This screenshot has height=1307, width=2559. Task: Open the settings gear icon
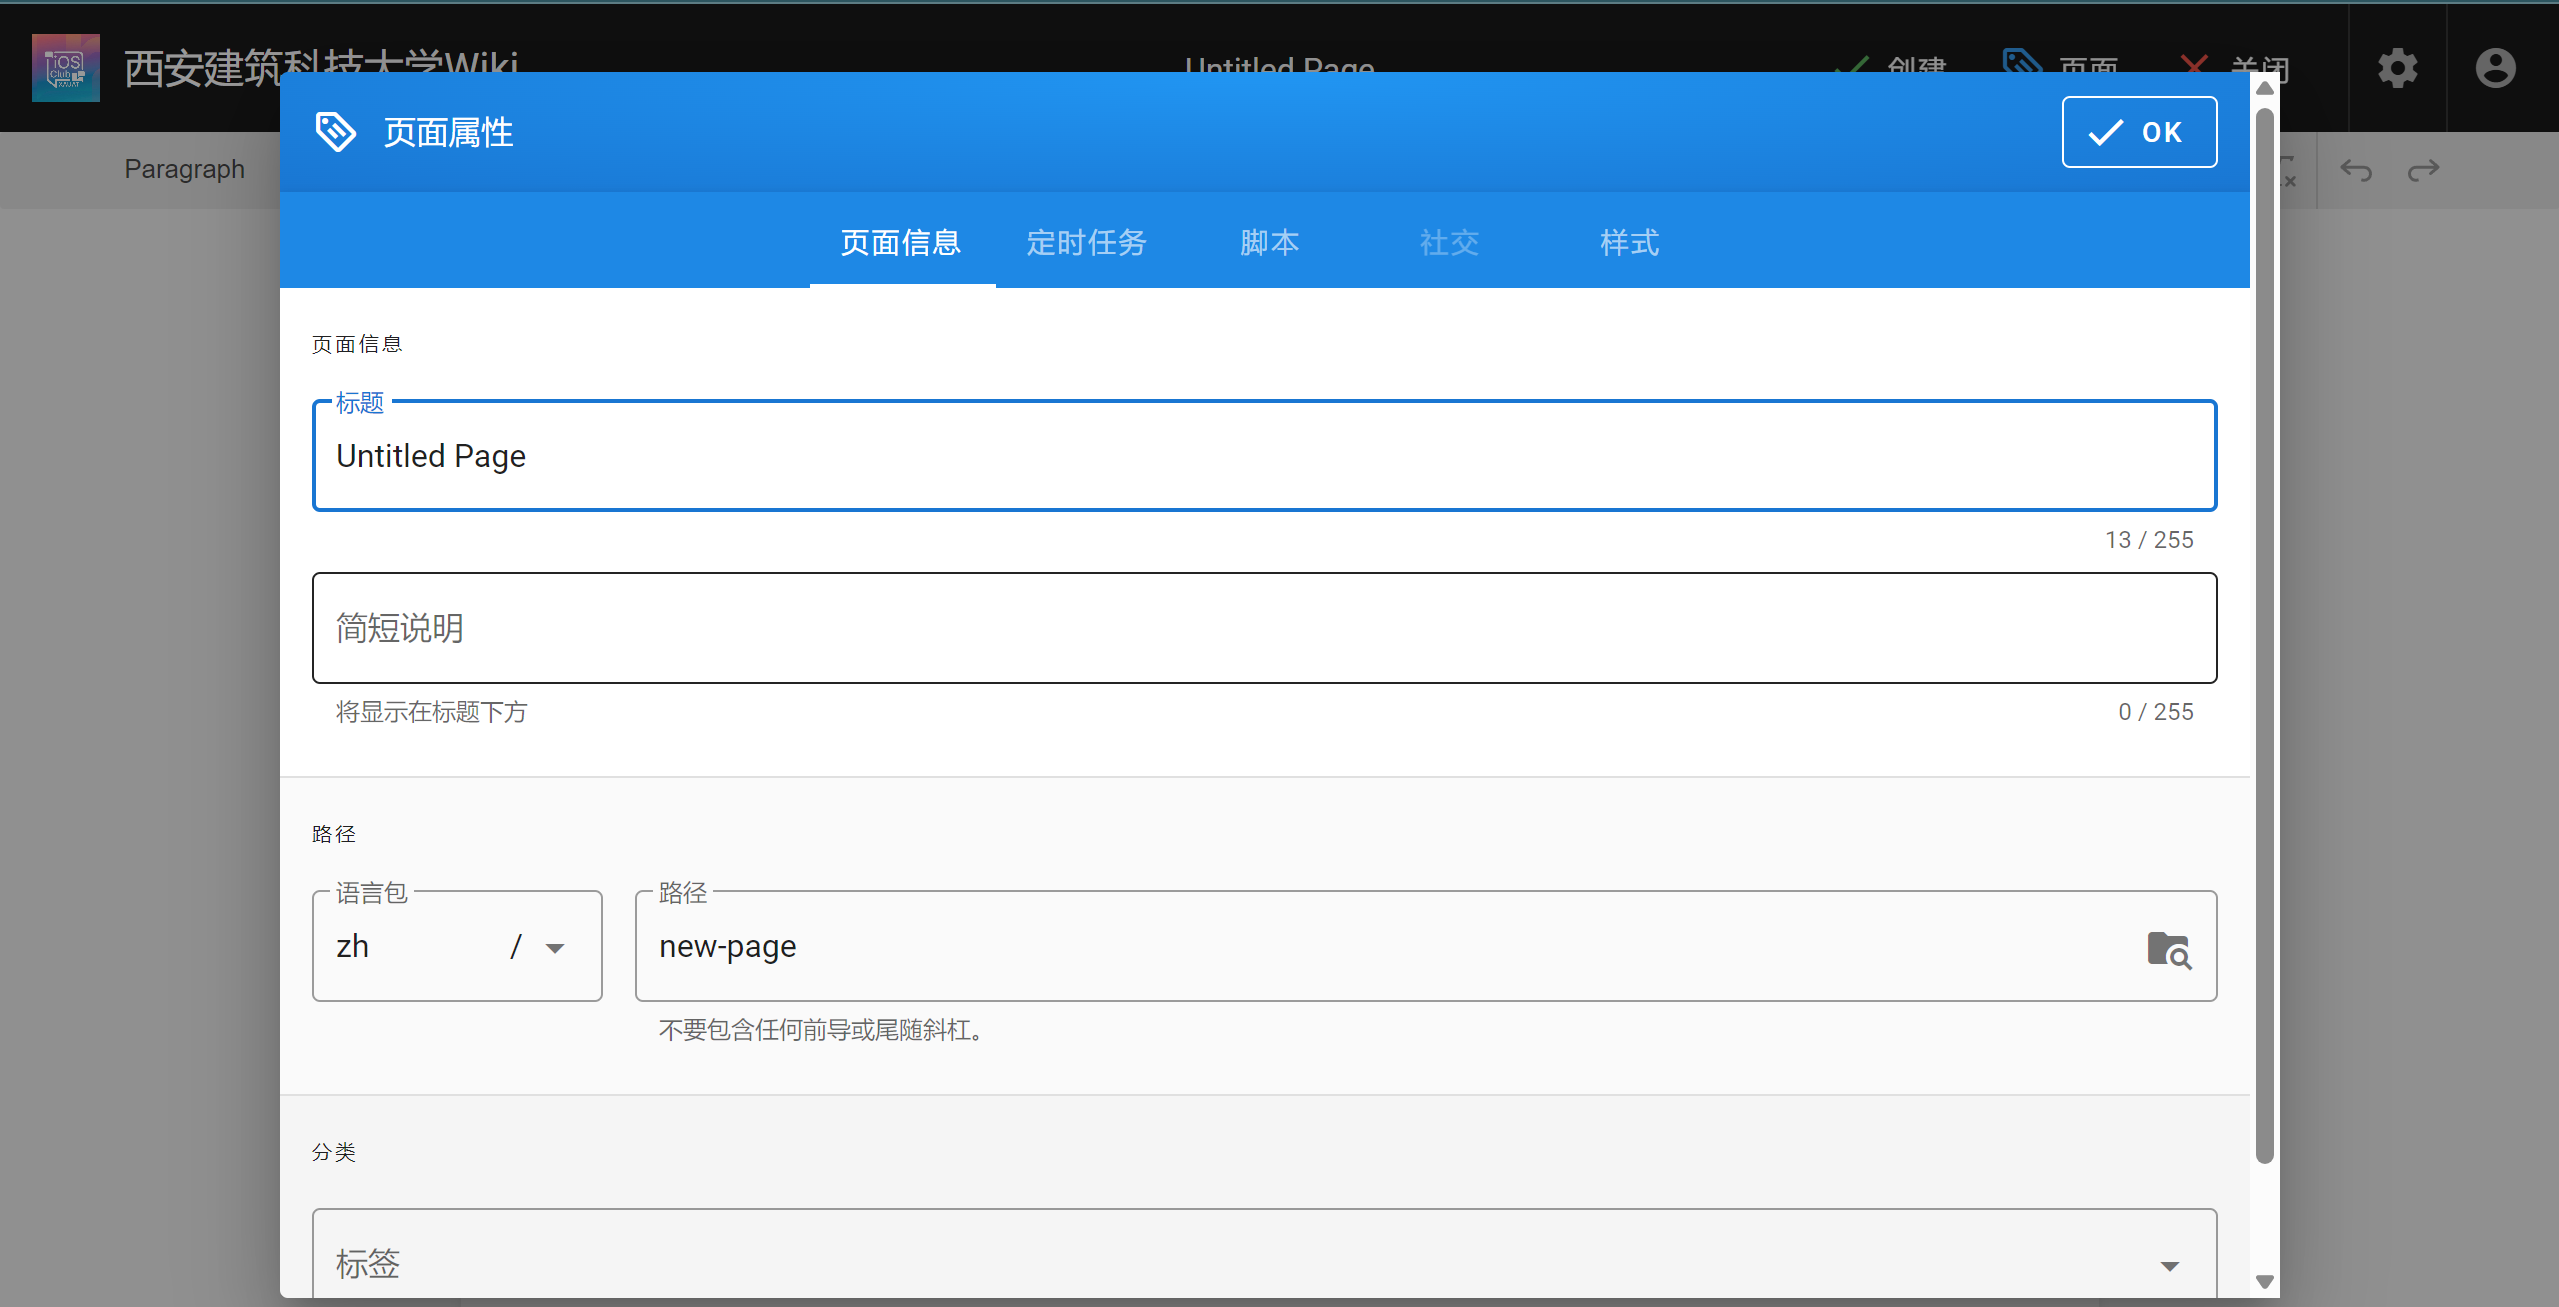(x=2397, y=68)
